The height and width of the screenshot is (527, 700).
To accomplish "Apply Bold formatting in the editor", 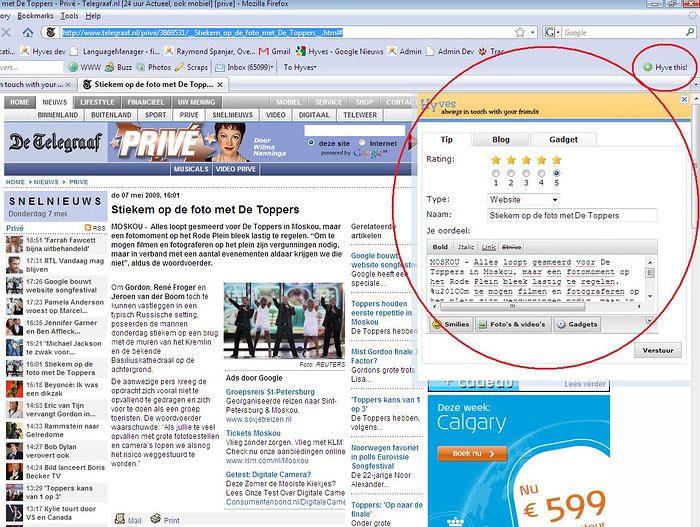I will (x=440, y=246).
